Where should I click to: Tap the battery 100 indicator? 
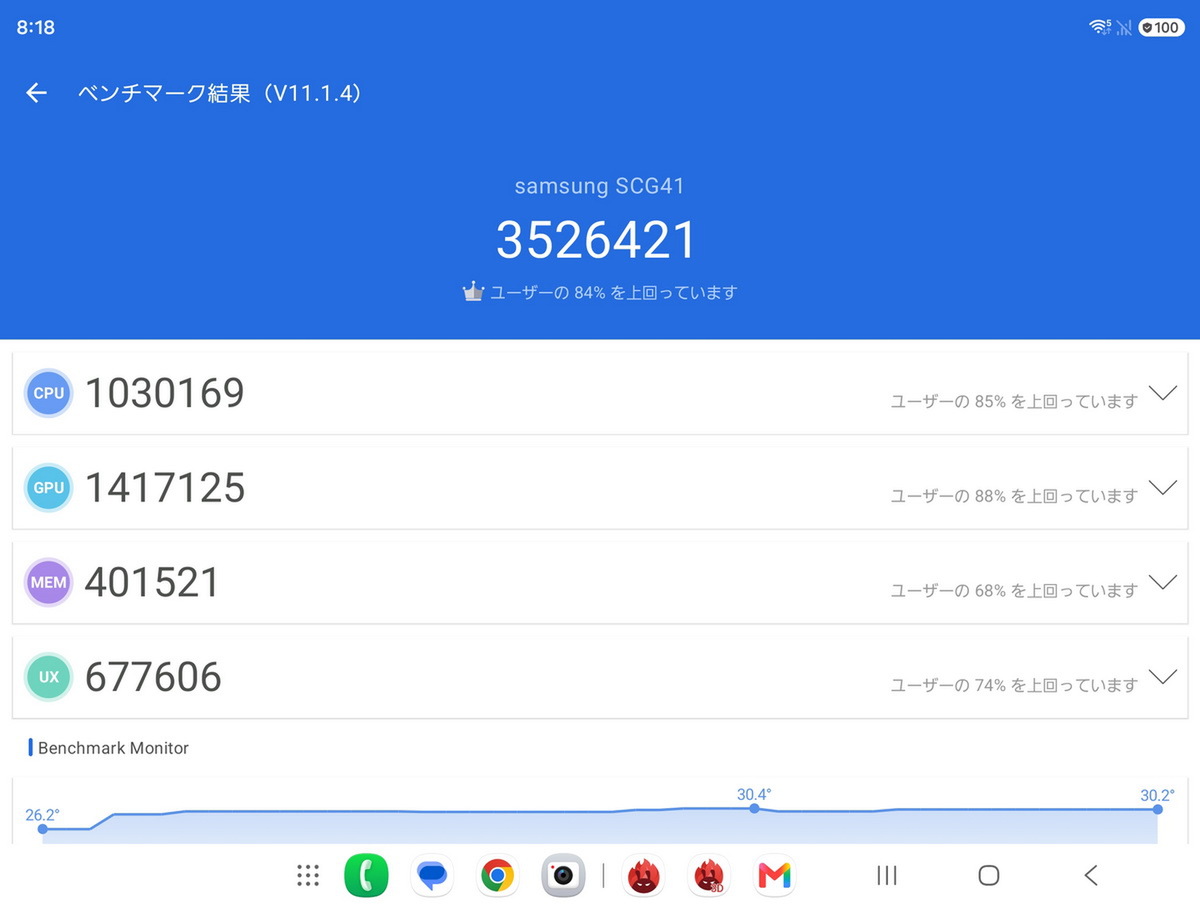[1161, 27]
